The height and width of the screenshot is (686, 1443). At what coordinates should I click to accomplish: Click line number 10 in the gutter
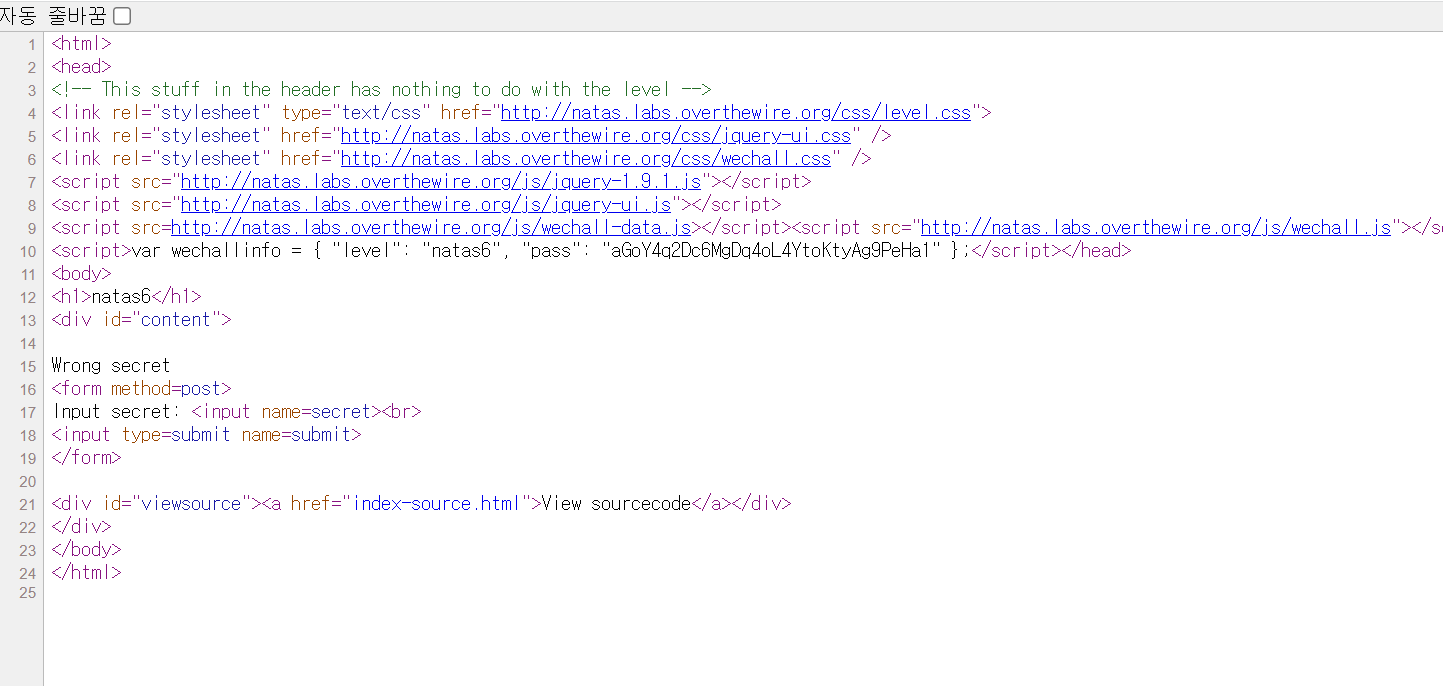[27, 250]
